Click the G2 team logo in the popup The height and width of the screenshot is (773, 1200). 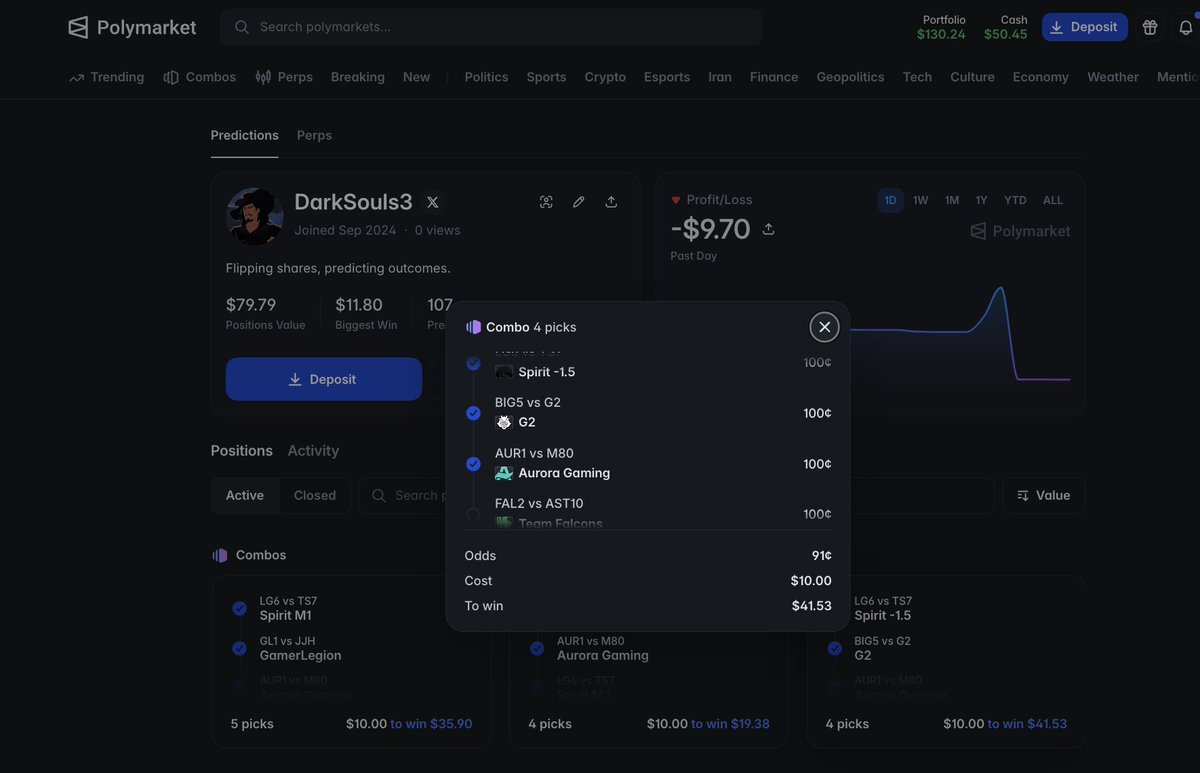pos(504,422)
